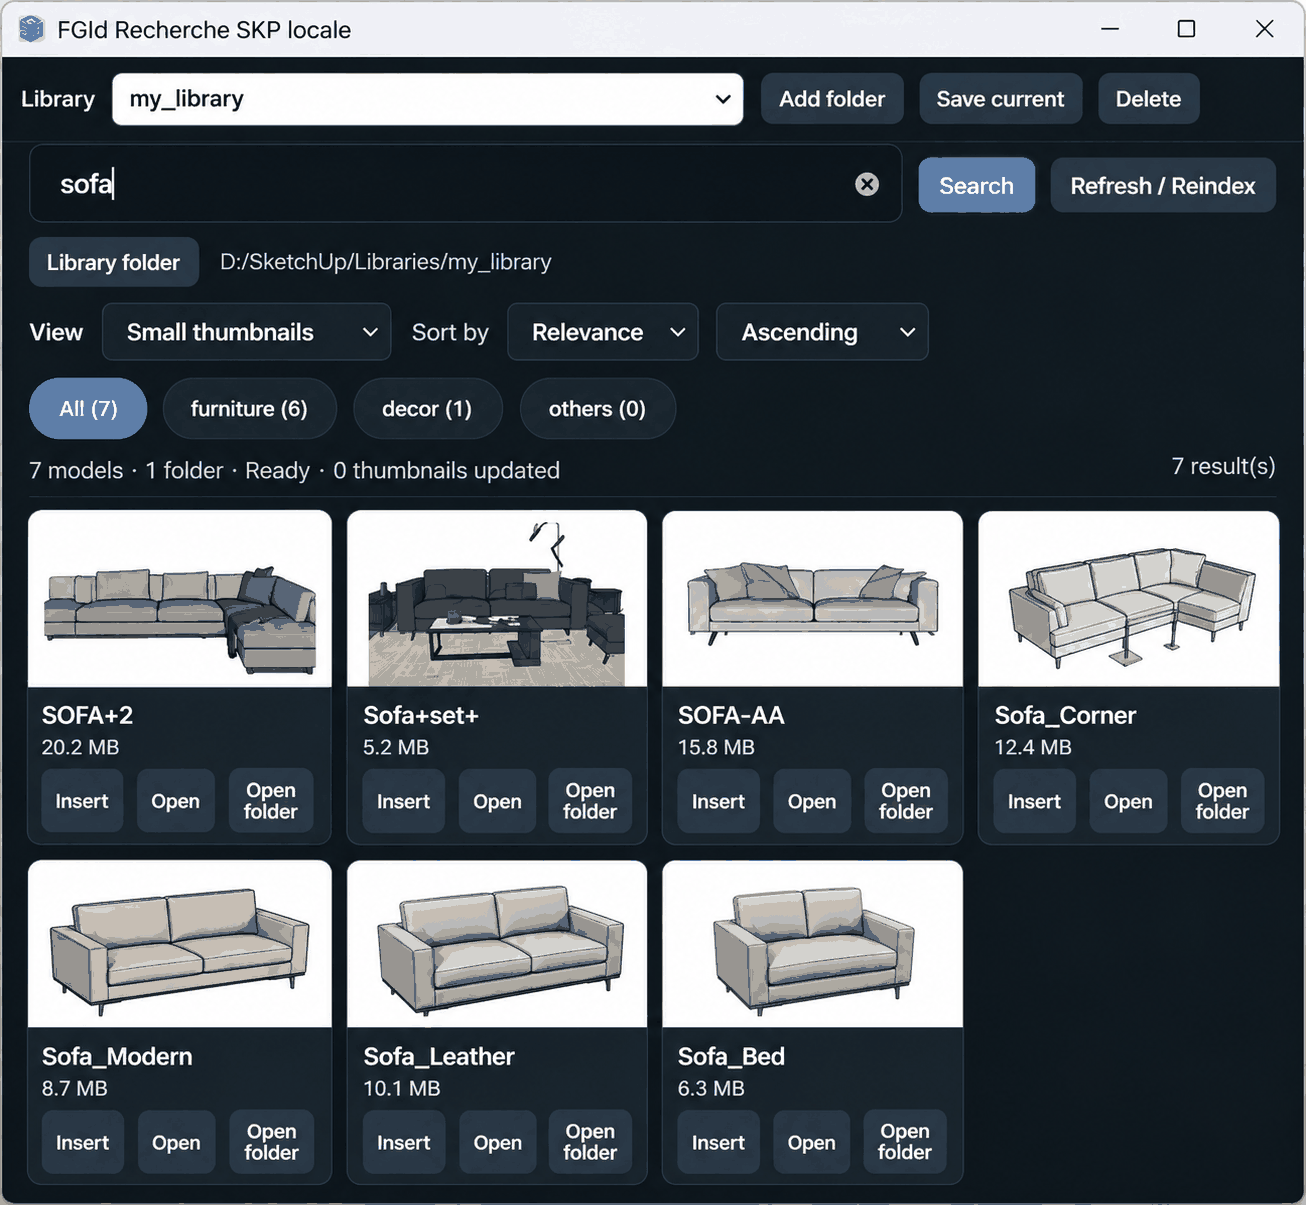1306x1205 pixels.
Task: Change the Ascending order dropdown
Action: pyautogui.click(x=822, y=332)
